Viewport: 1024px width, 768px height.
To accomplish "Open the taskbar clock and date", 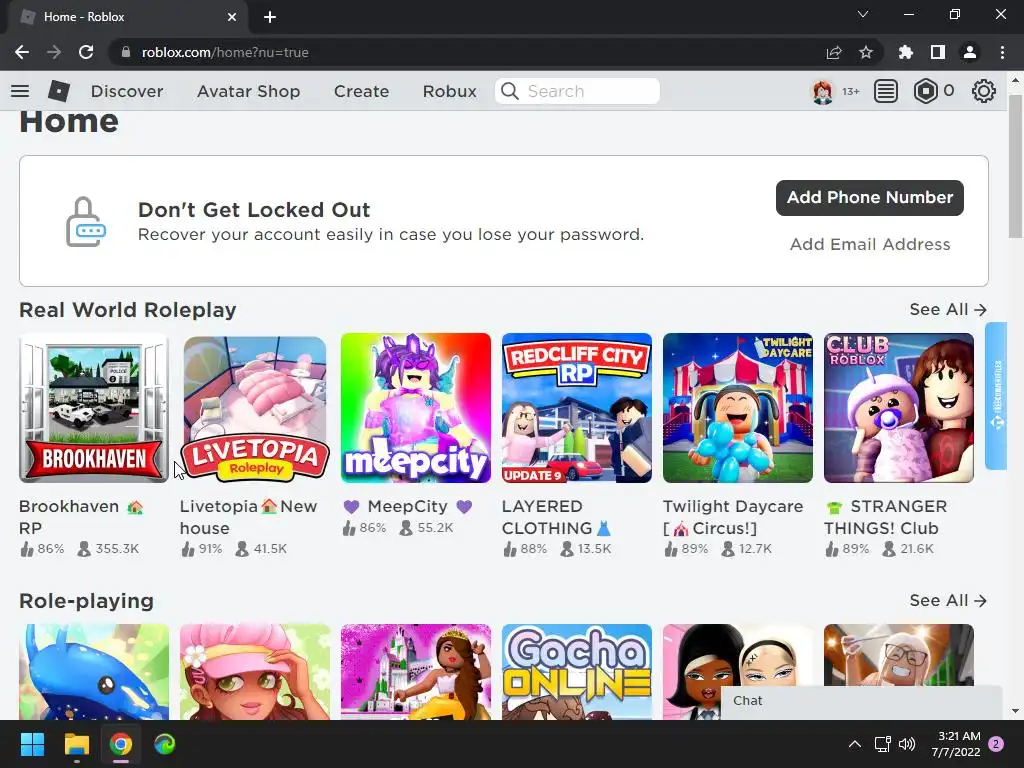I will coord(955,744).
